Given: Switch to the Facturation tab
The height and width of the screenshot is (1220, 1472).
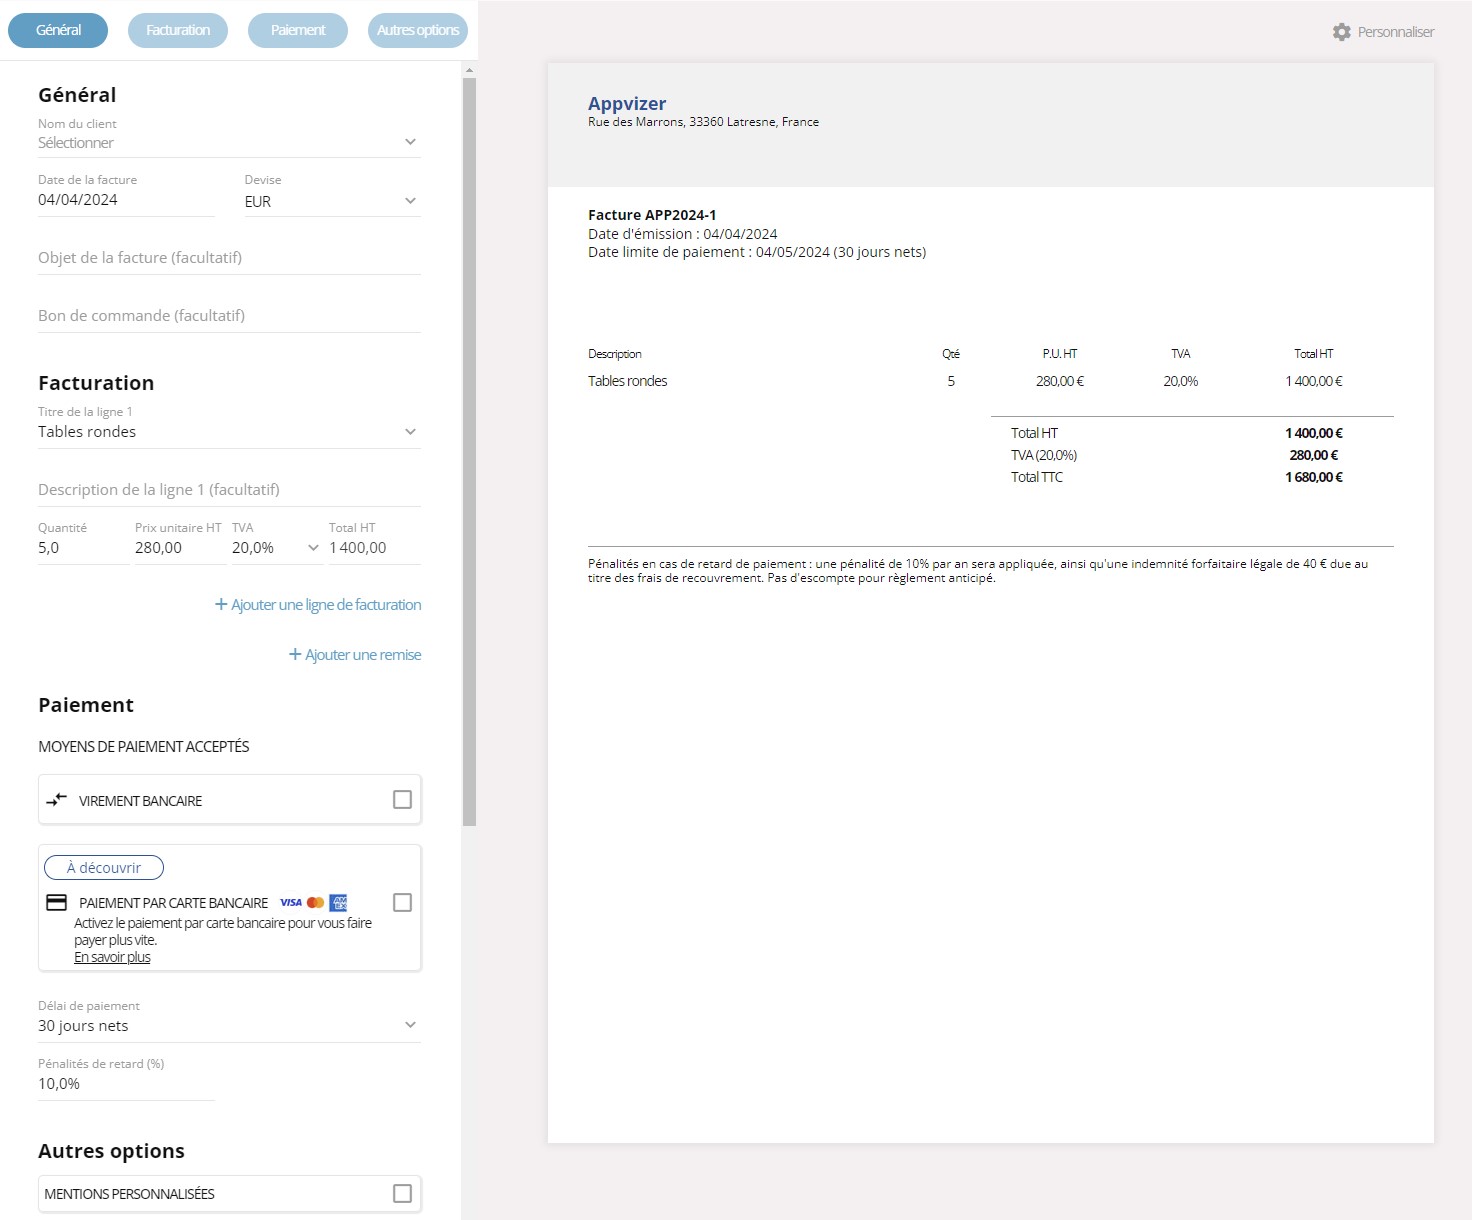Looking at the screenshot, I should point(178,30).
